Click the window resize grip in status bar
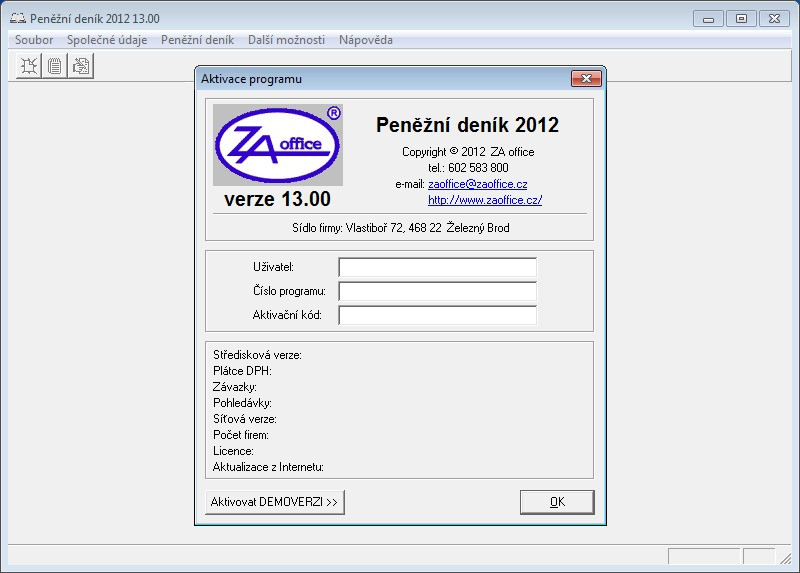 pyautogui.click(x=785, y=558)
